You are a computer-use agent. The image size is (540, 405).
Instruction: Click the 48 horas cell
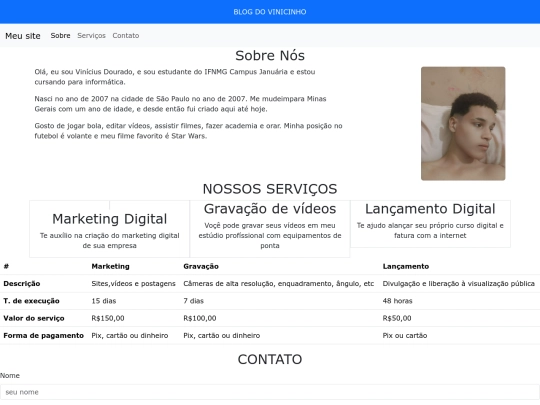pos(397,301)
